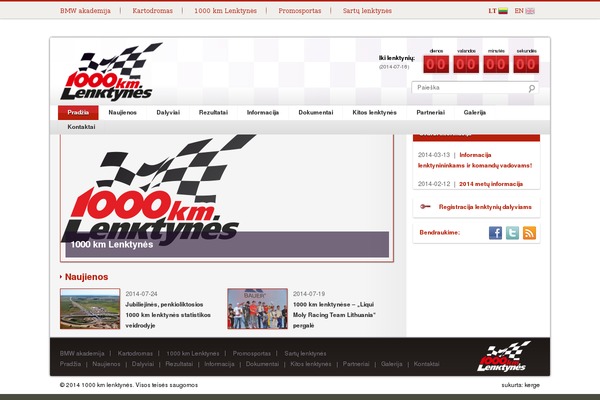Open 1000 km Lenktynės top bar link
The image size is (600, 400).
(x=225, y=11)
